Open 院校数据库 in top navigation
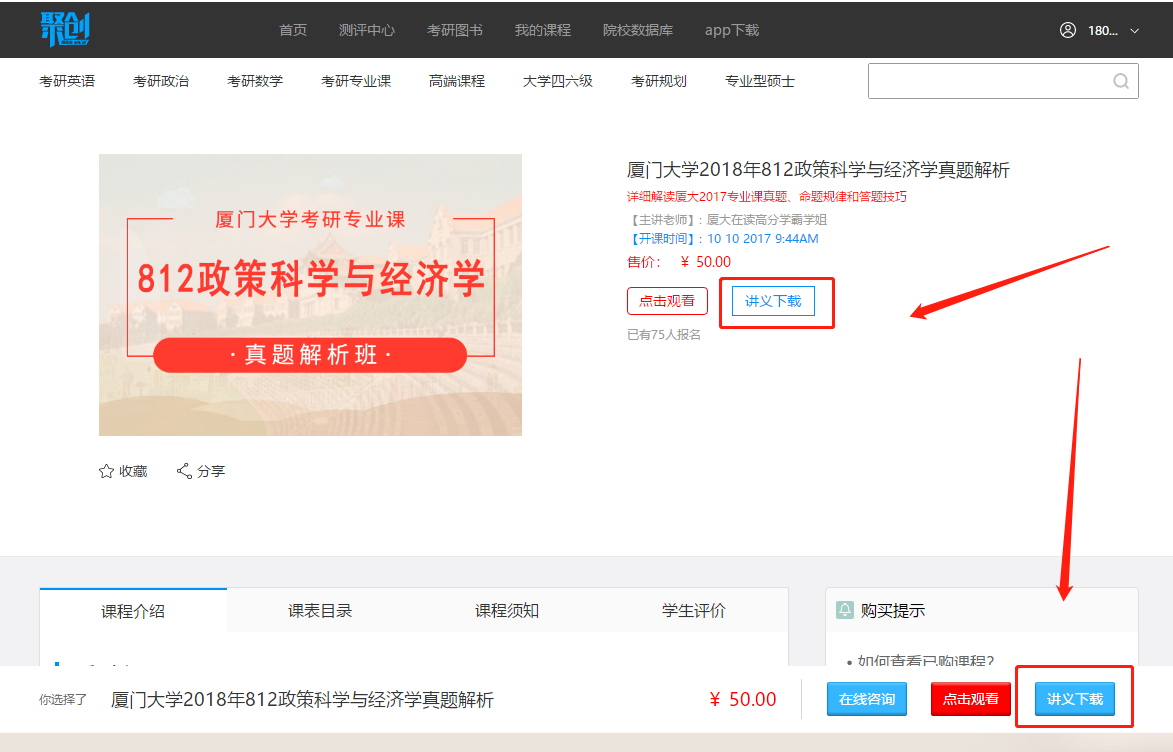Image resolution: width=1173 pixels, height=752 pixels. pyautogui.click(x=637, y=30)
